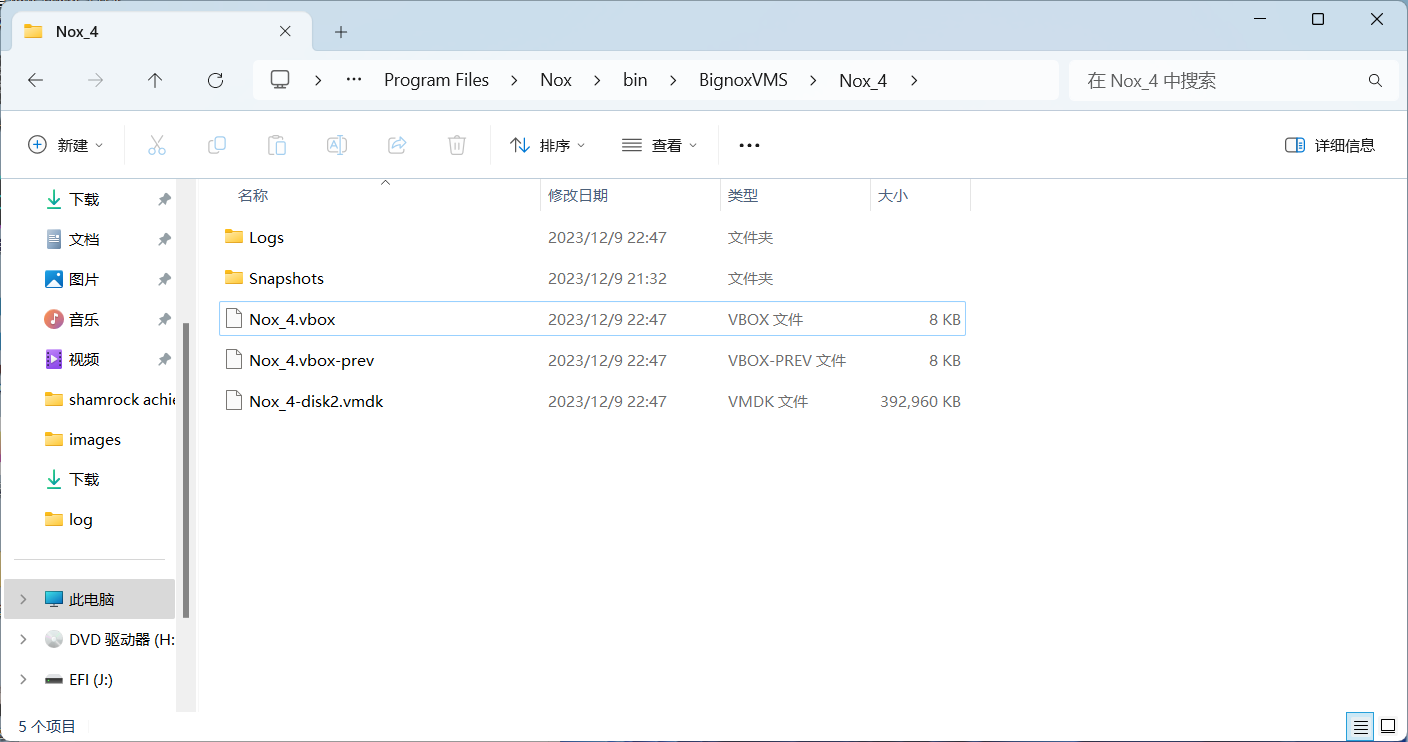The image size is (1408, 742).
Task: Open a new tab with plus button
Action: click(x=341, y=32)
